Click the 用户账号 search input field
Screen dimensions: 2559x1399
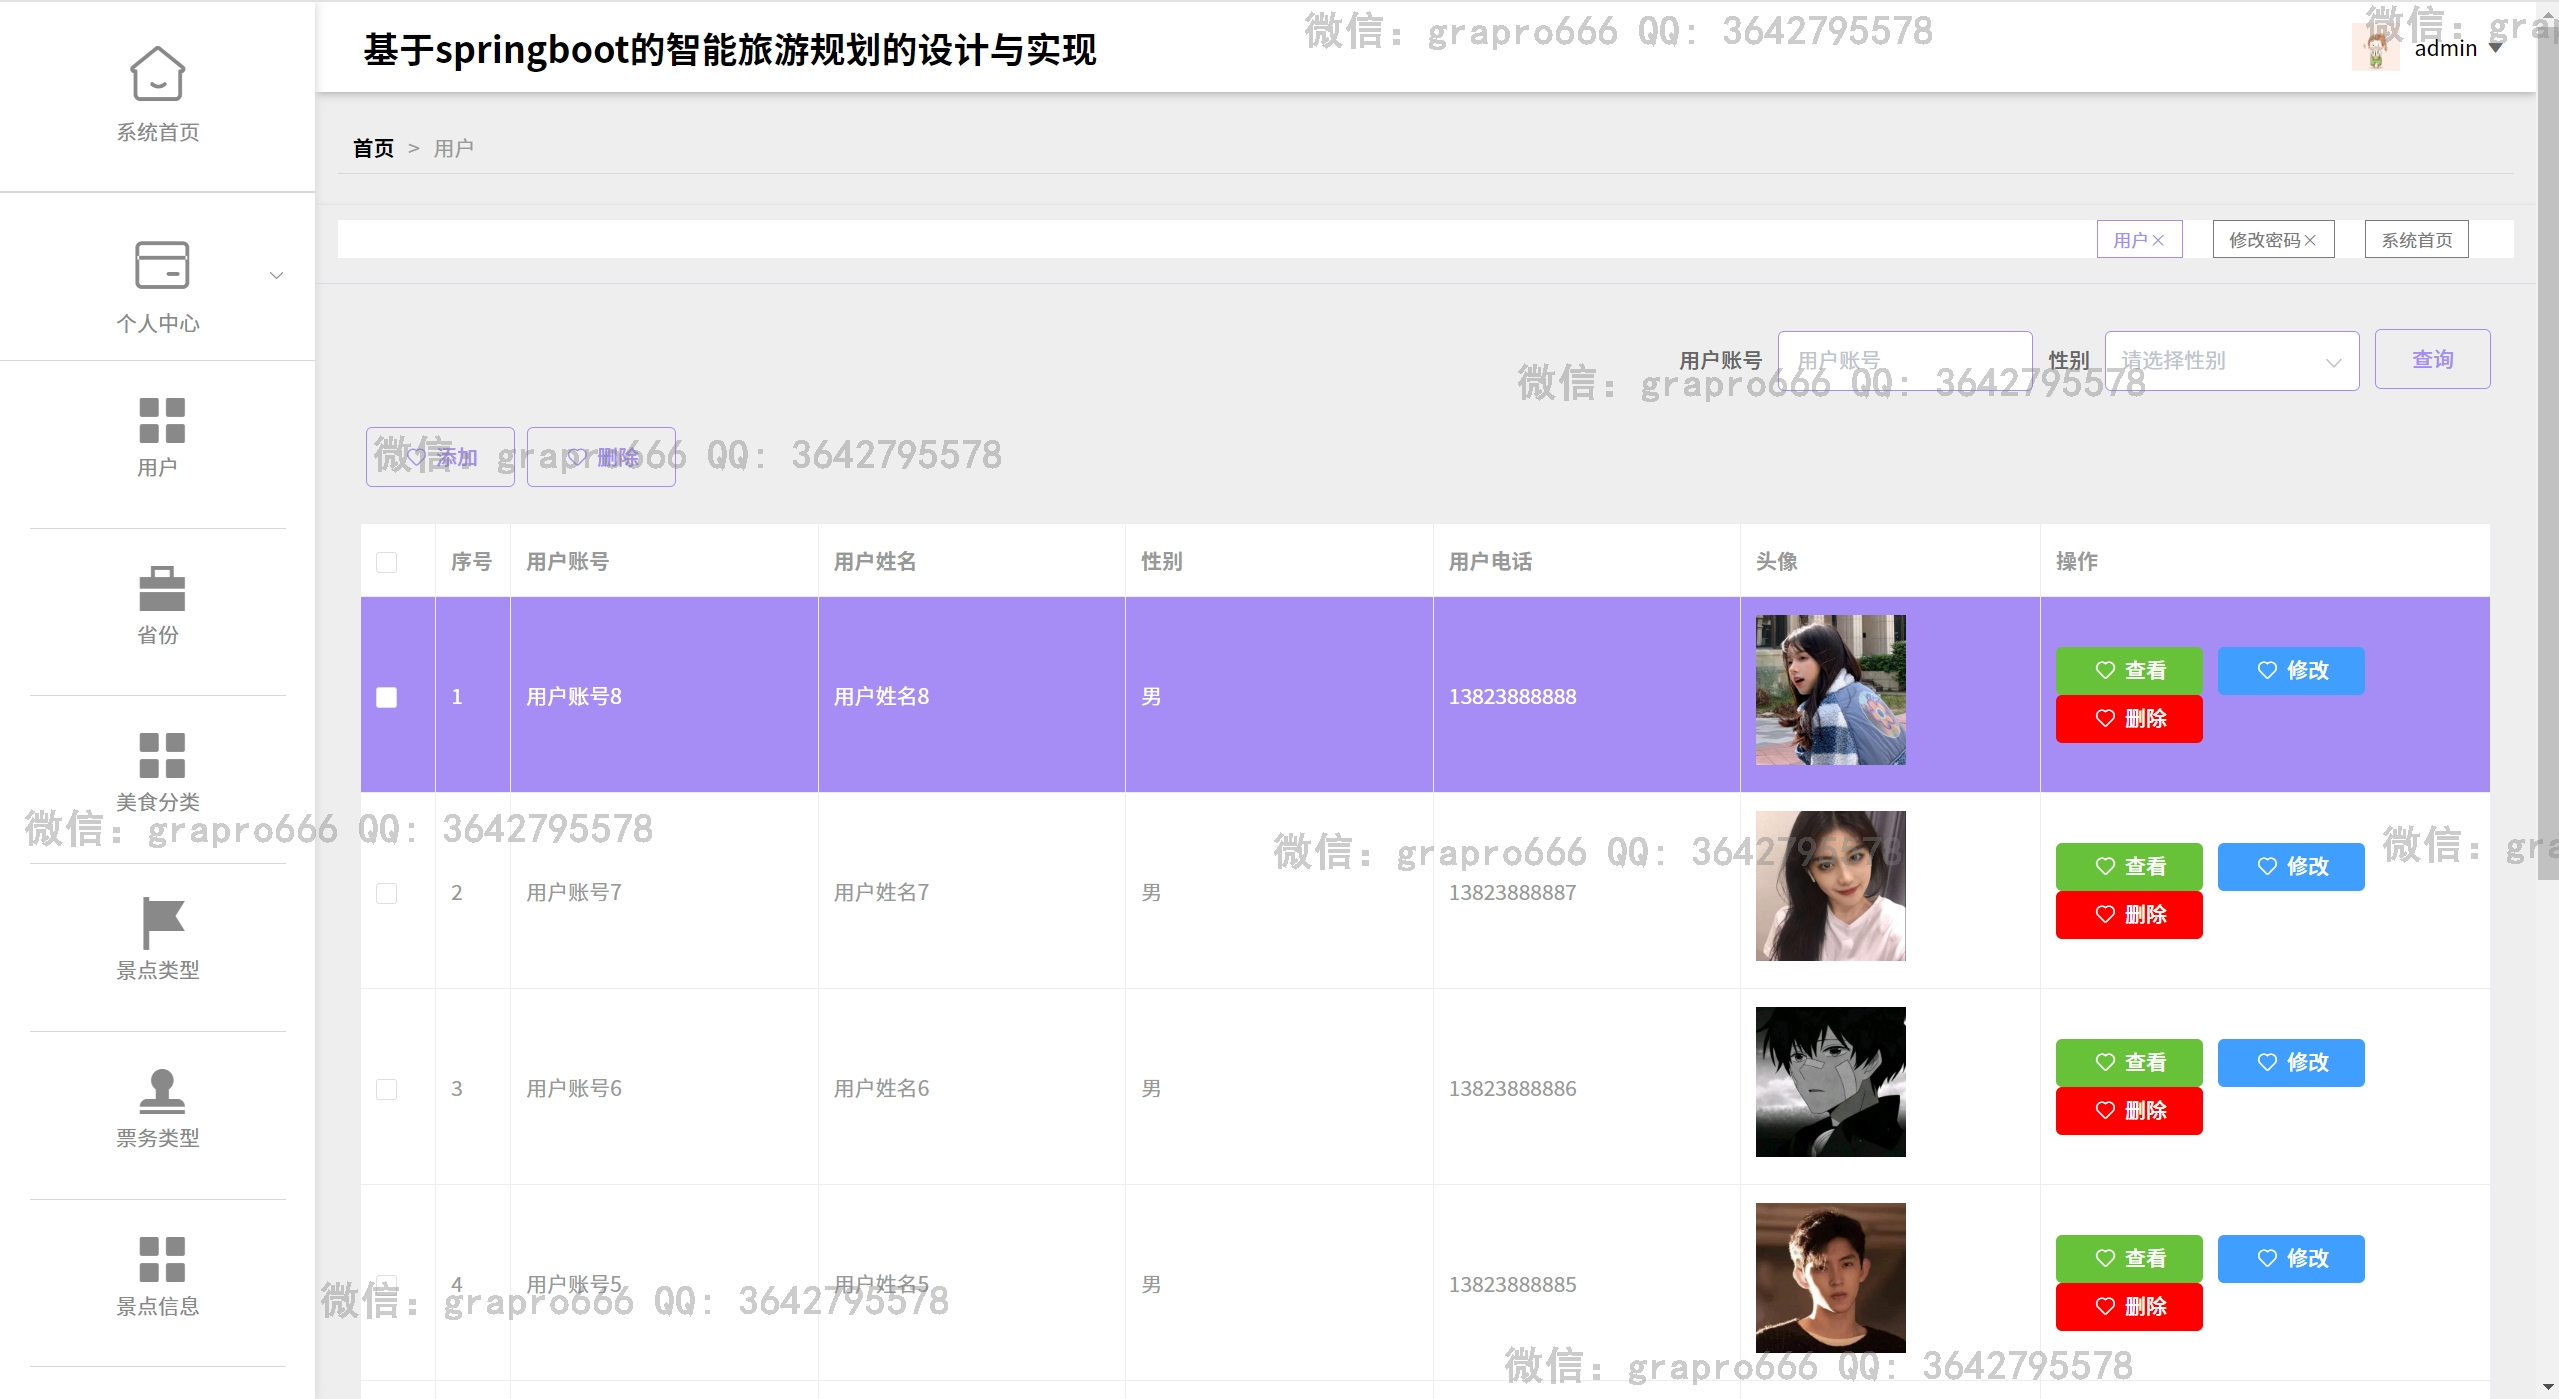tap(1904, 360)
